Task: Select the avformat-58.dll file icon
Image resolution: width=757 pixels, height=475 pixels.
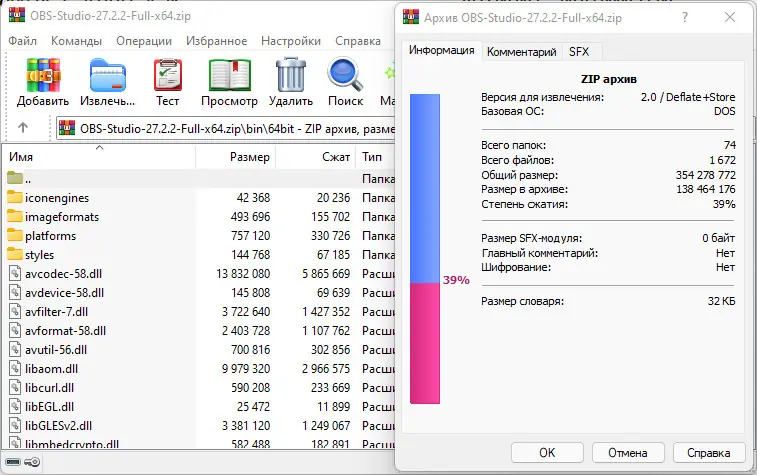Action: [15, 330]
